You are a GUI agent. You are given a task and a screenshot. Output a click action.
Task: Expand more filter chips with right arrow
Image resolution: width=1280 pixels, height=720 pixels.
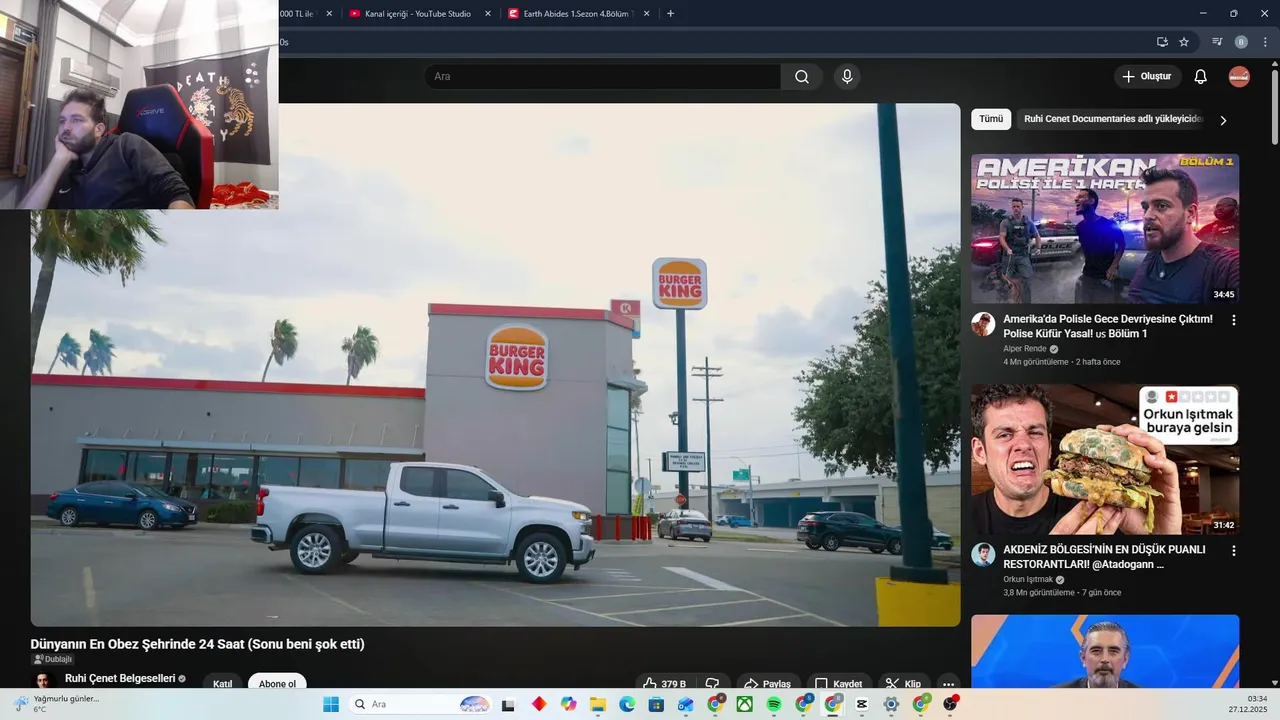pos(1222,120)
